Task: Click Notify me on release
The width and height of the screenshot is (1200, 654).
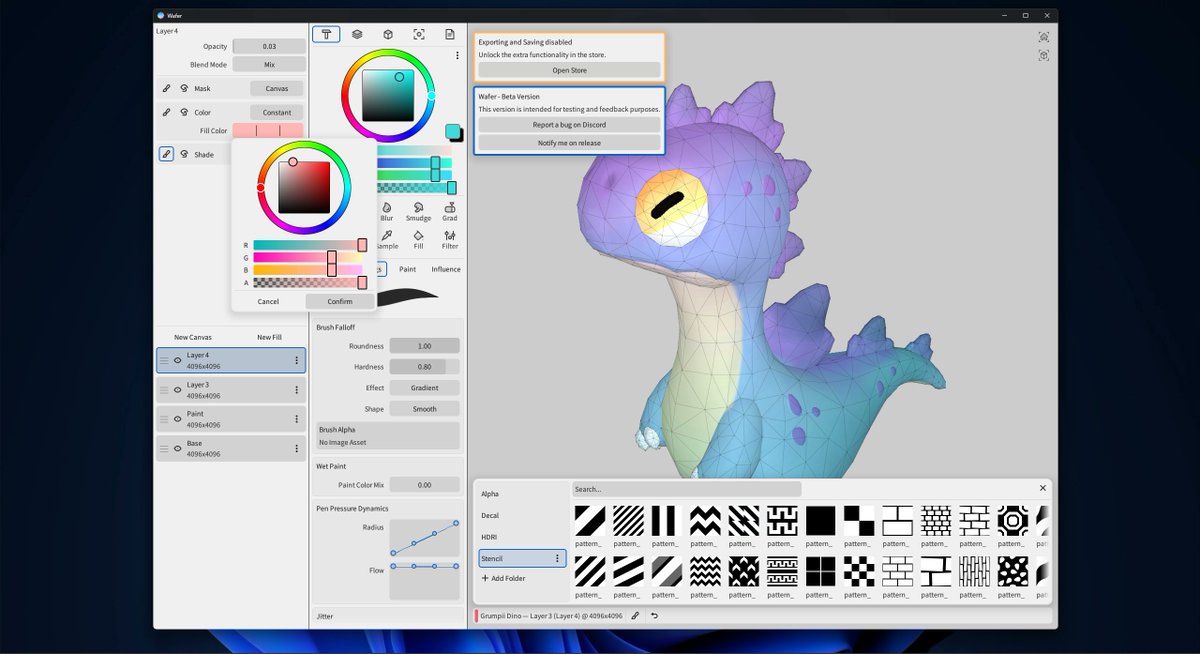Action: [x=569, y=143]
